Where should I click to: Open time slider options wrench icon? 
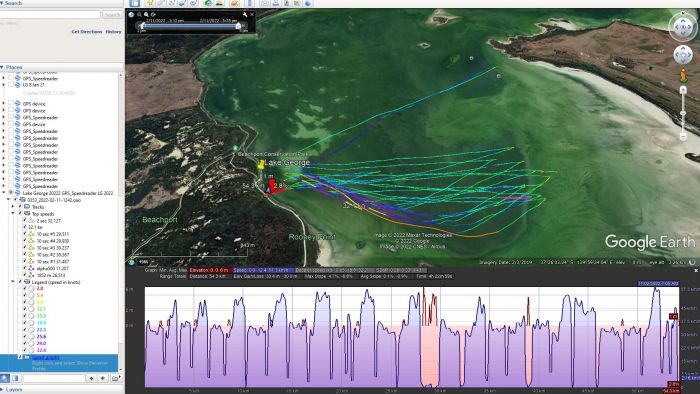tap(245, 15)
